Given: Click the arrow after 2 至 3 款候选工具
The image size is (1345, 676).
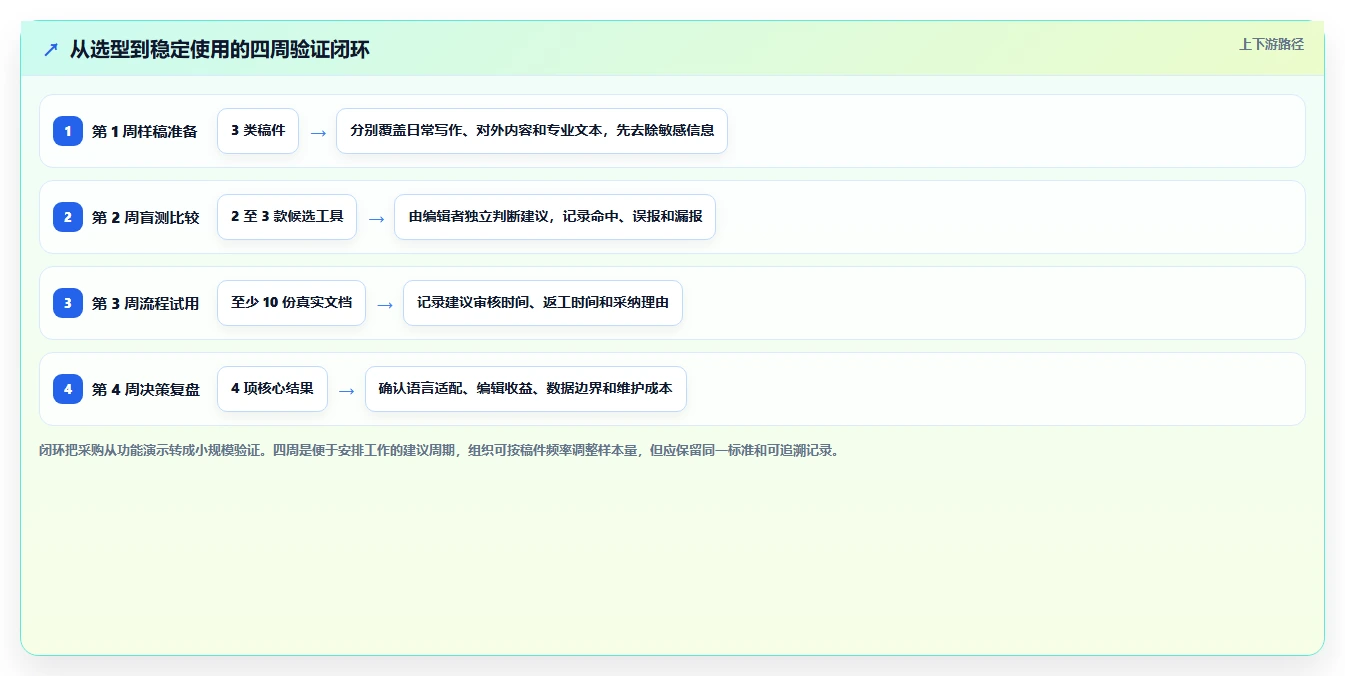Looking at the screenshot, I should pyautogui.click(x=376, y=218).
